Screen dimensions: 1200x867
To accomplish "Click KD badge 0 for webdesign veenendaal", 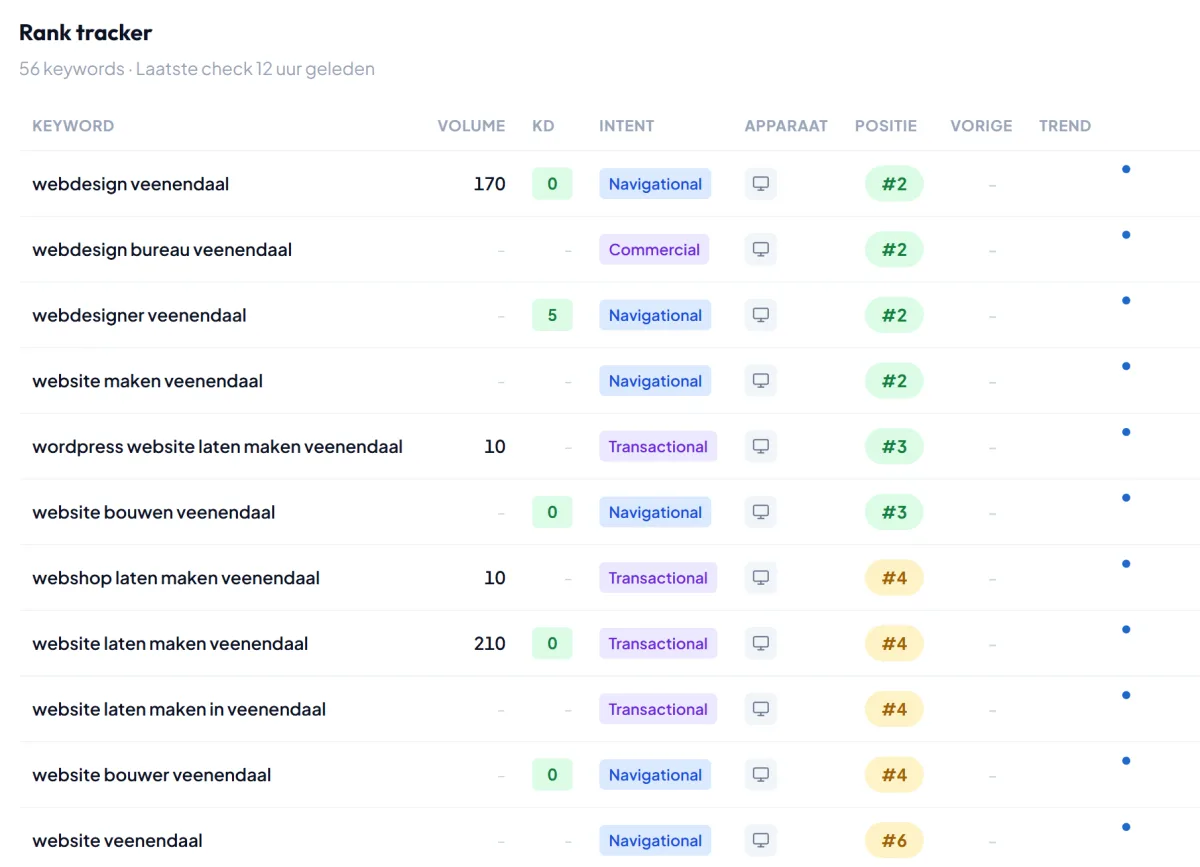I will point(552,184).
